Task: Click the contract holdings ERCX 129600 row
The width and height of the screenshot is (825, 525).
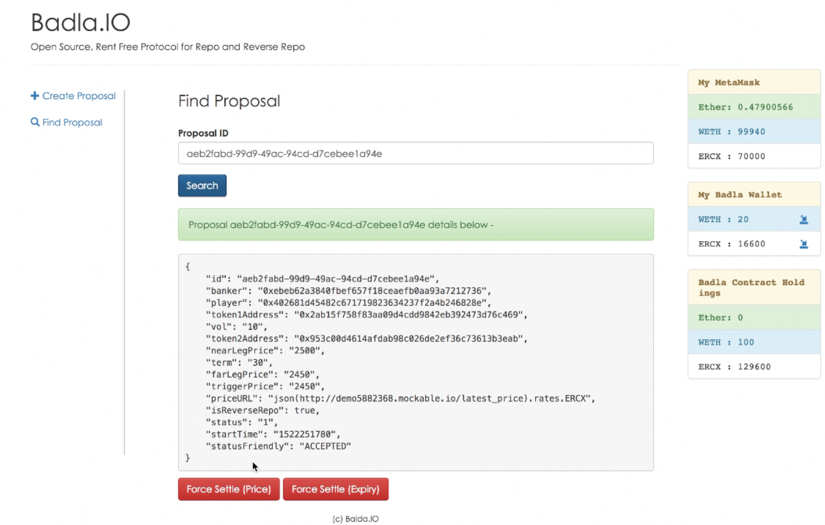Action: [753, 366]
